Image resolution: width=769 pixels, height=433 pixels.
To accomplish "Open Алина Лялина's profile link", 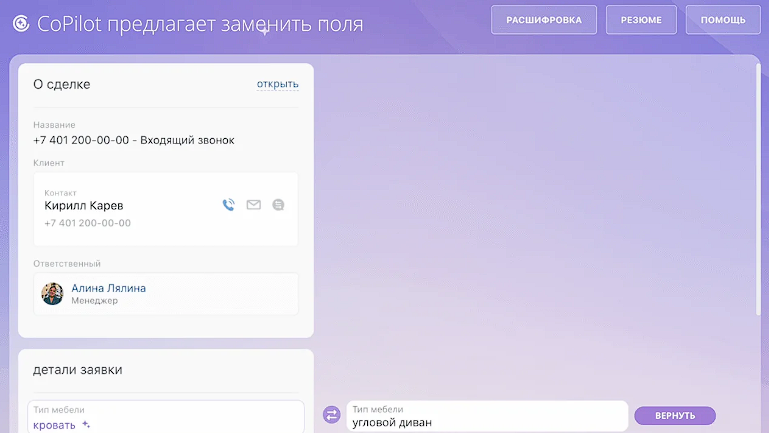I will pos(108,288).
